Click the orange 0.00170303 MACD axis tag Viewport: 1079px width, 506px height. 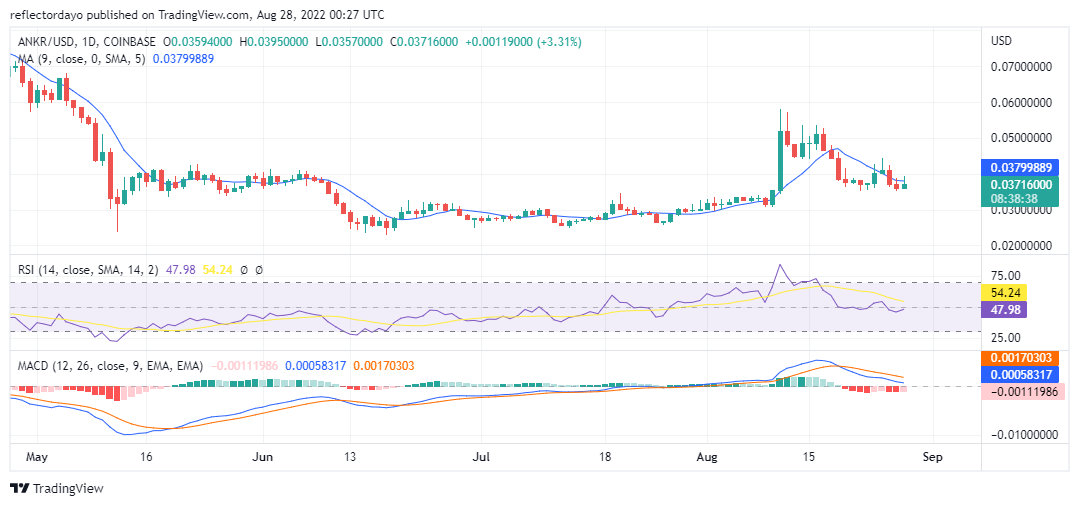(1018, 359)
